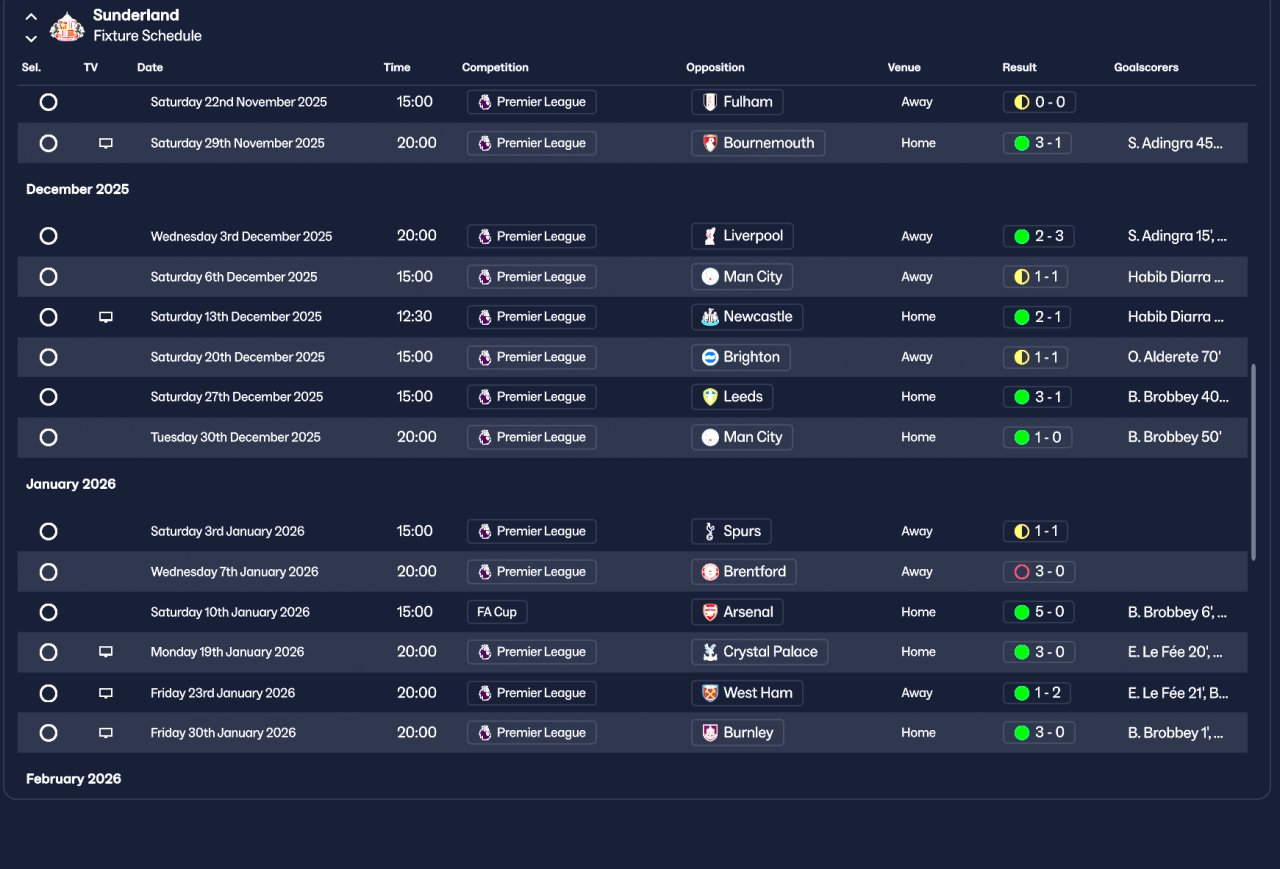1280x869 pixels.
Task: Click the Arsenal club crest
Action: coord(710,612)
